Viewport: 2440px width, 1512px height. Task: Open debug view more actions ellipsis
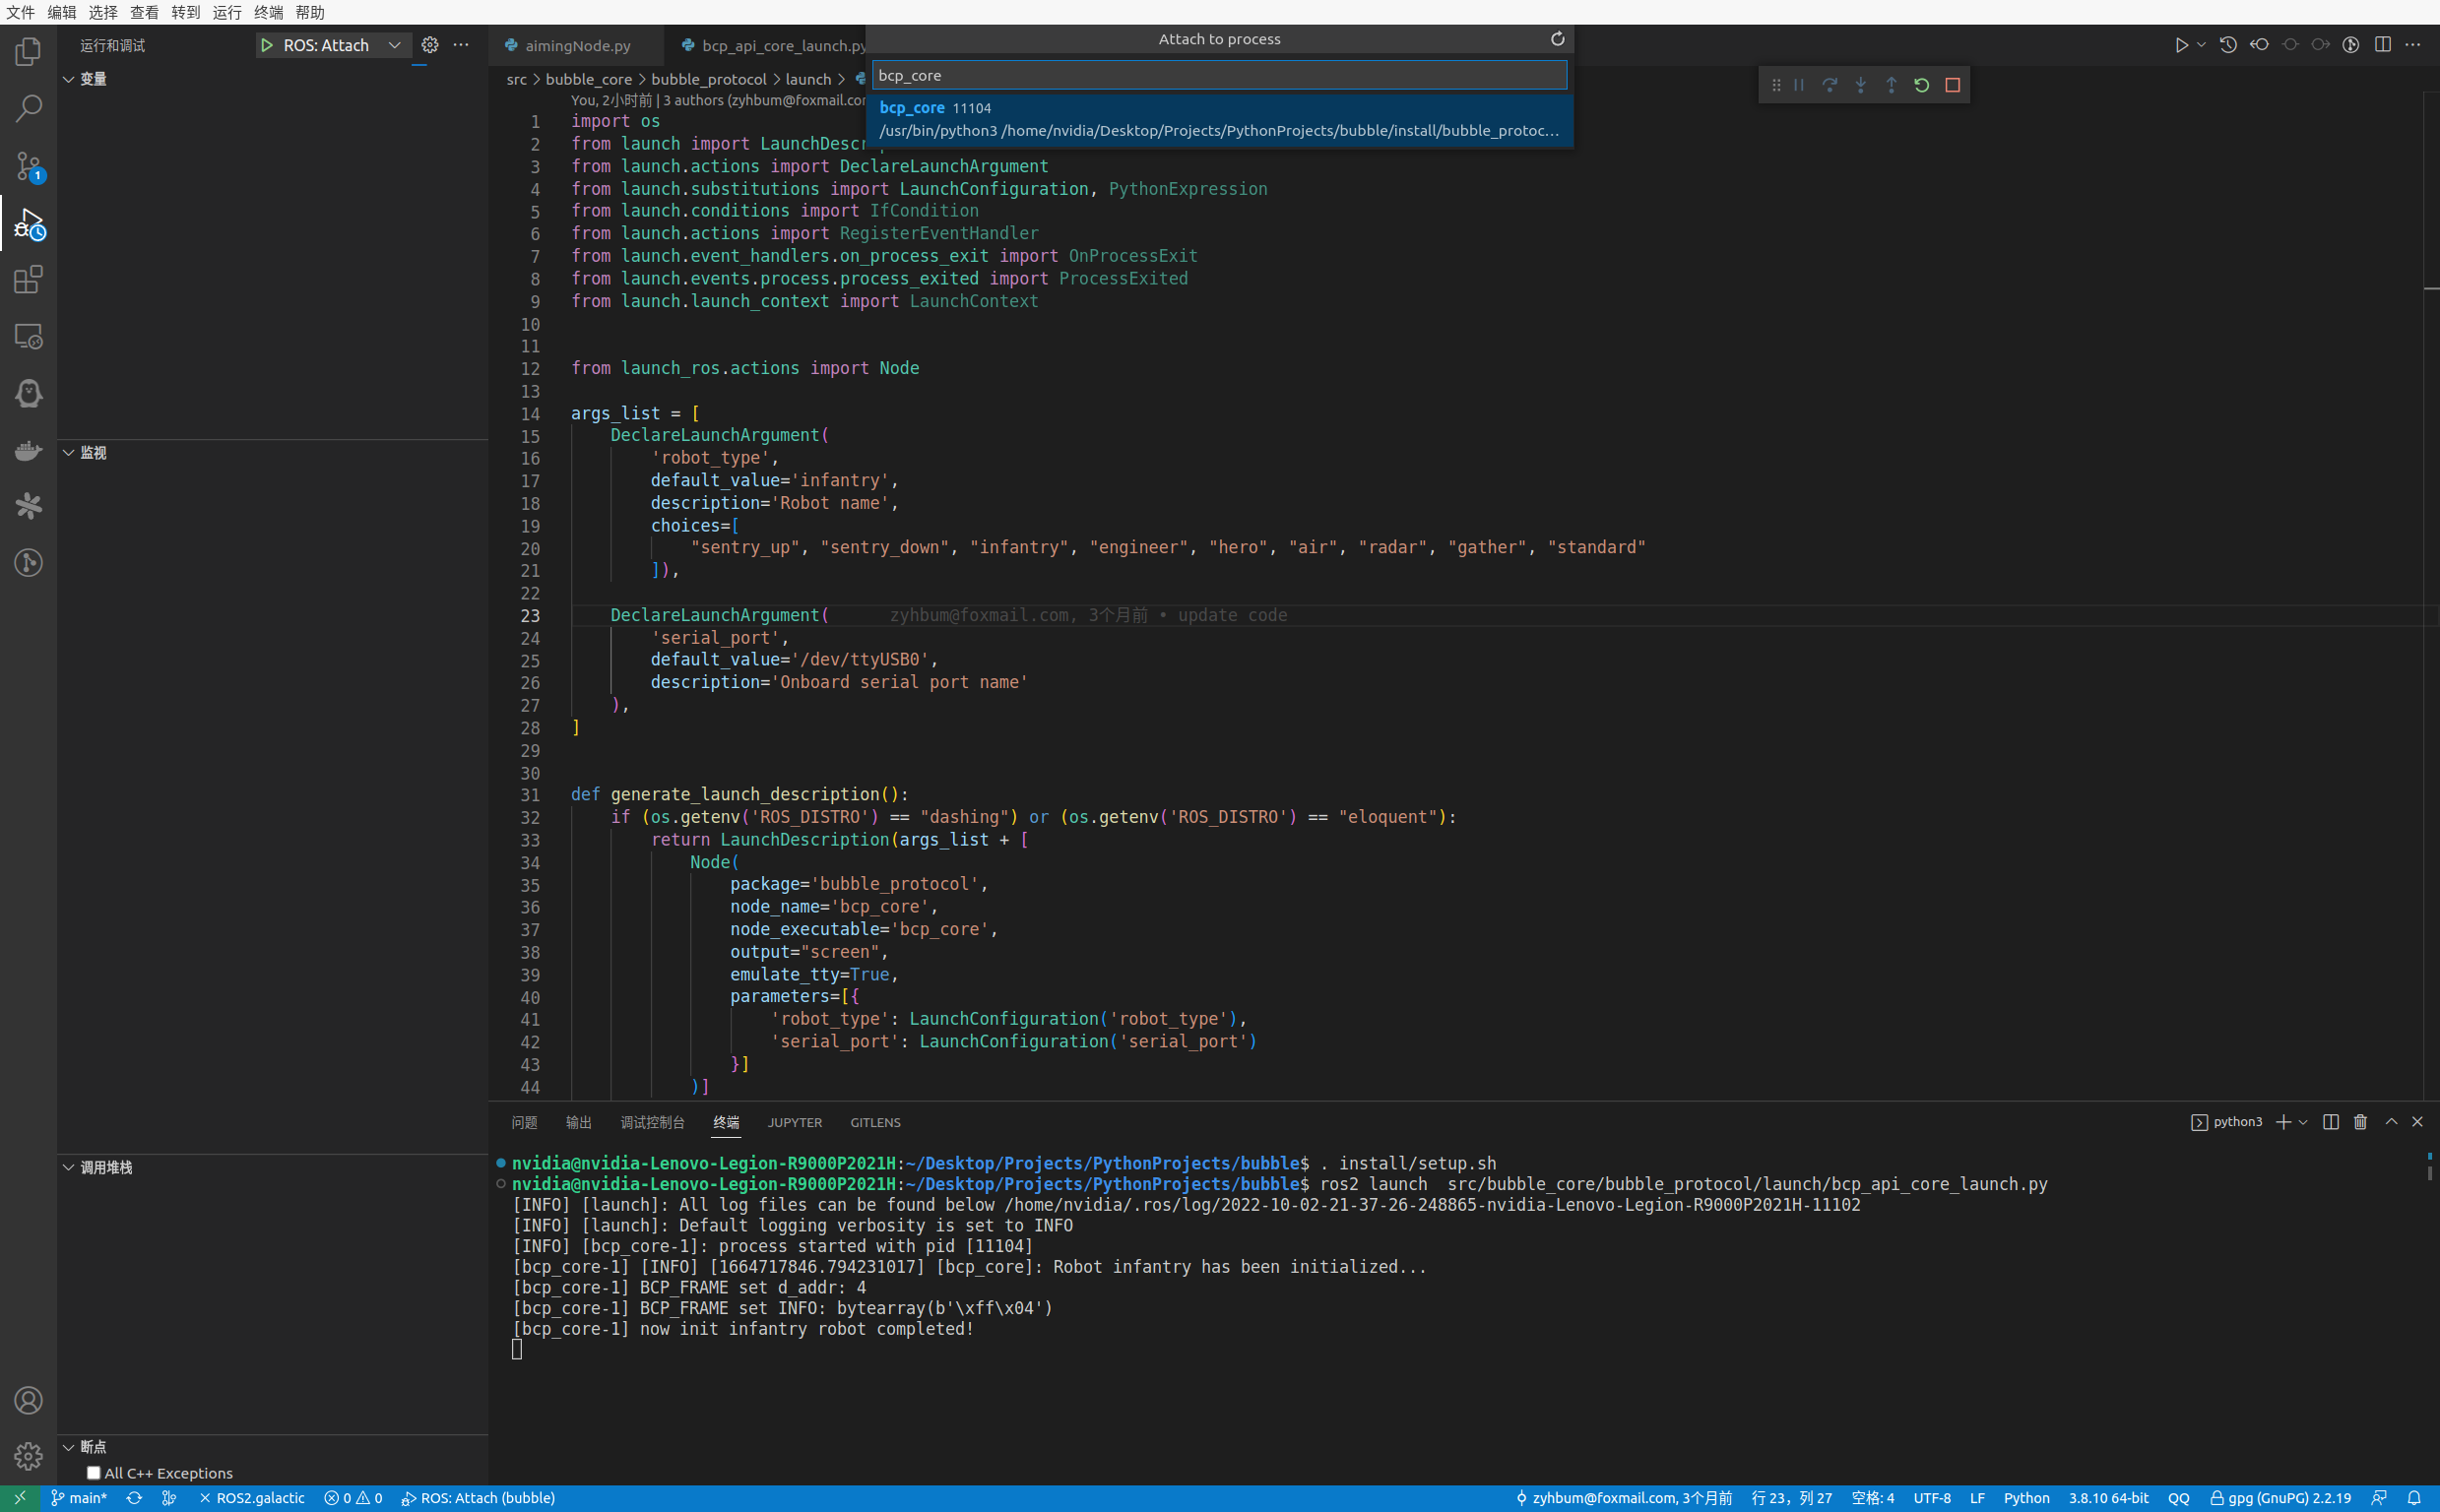coord(461,45)
